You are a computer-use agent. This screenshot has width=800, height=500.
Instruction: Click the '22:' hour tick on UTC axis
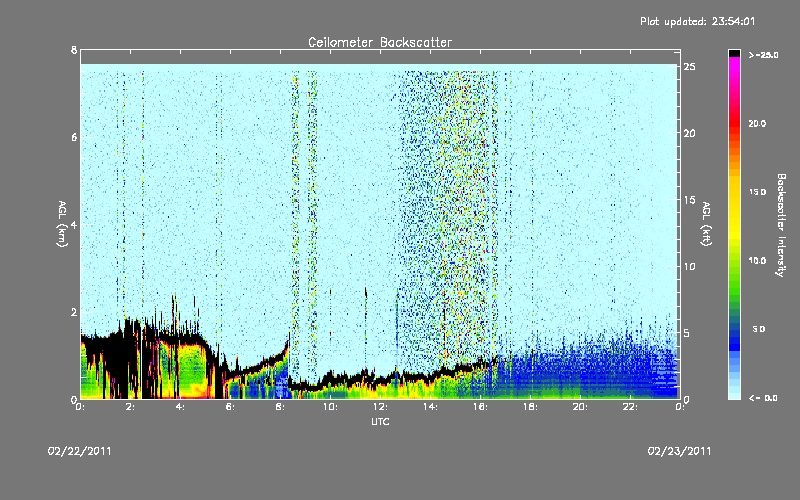pos(630,407)
